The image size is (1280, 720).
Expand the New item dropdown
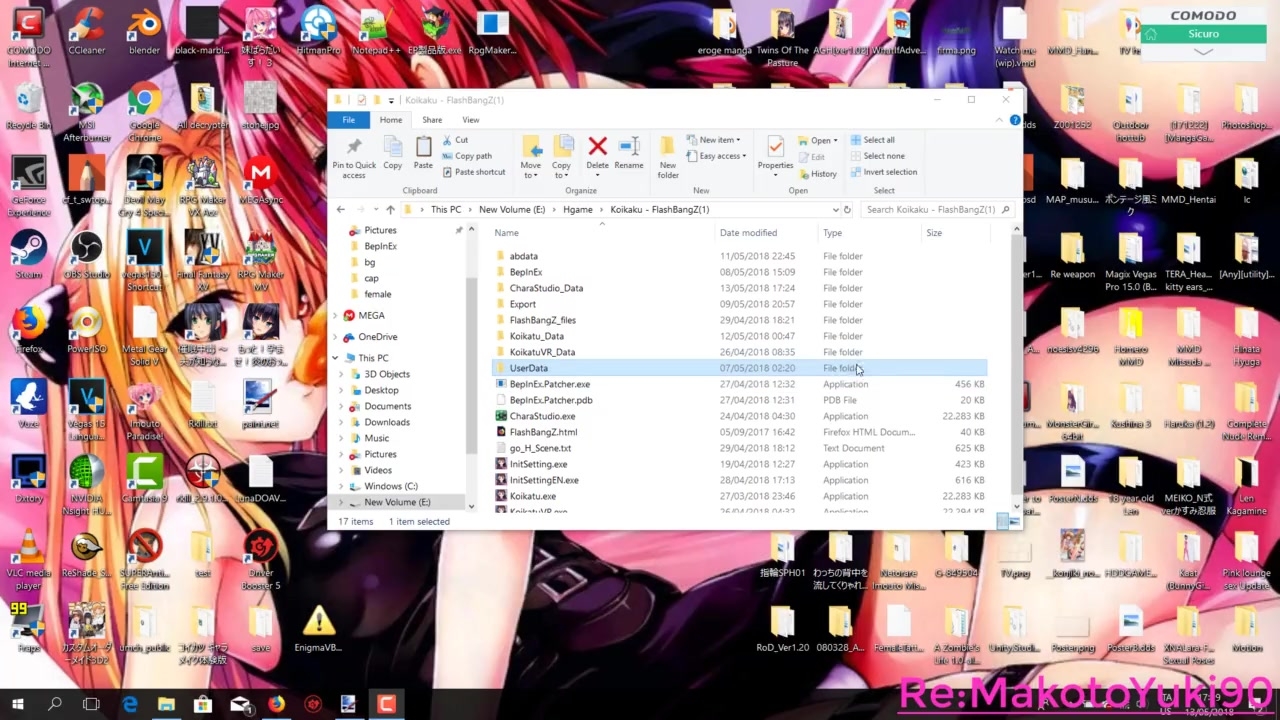point(715,140)
